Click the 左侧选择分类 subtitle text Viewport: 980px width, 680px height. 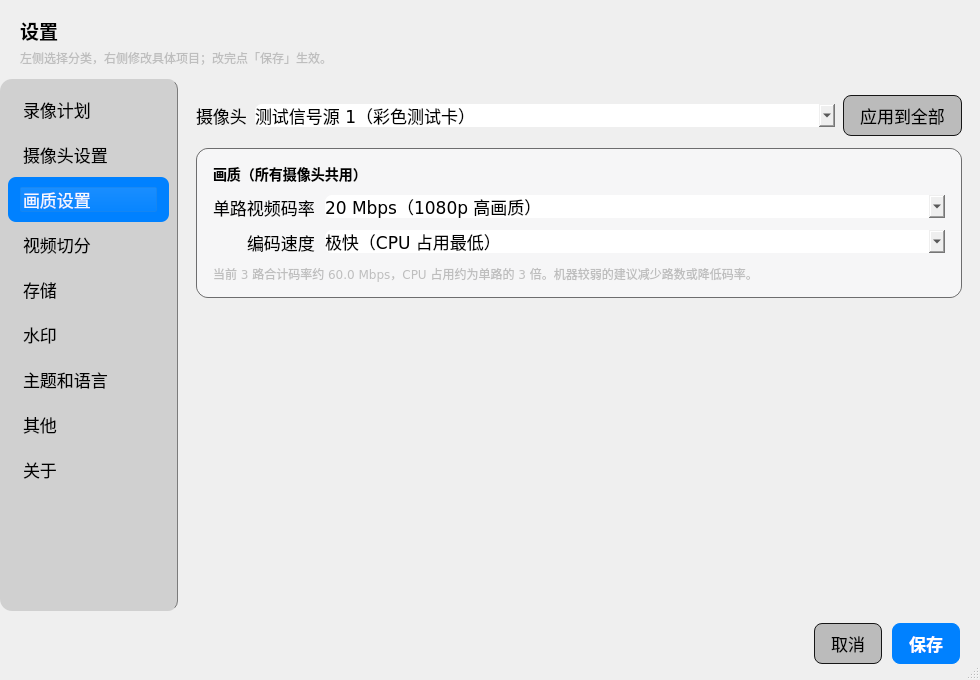click(173, 58)
